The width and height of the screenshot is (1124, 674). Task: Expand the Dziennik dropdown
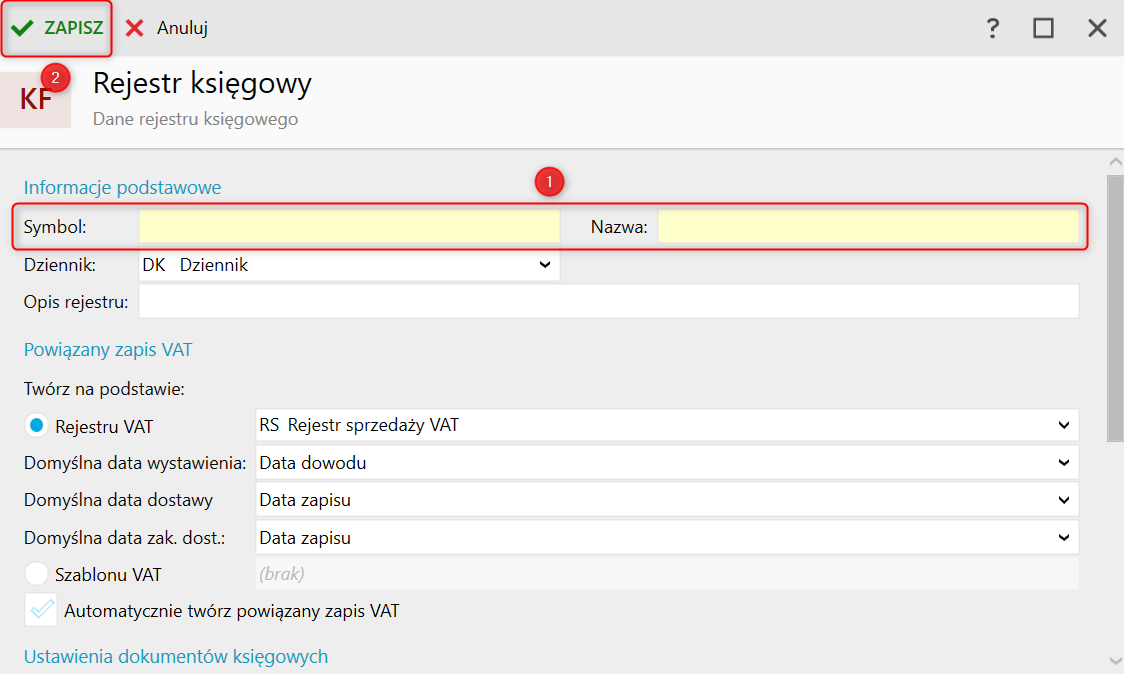tap(349, 265)
